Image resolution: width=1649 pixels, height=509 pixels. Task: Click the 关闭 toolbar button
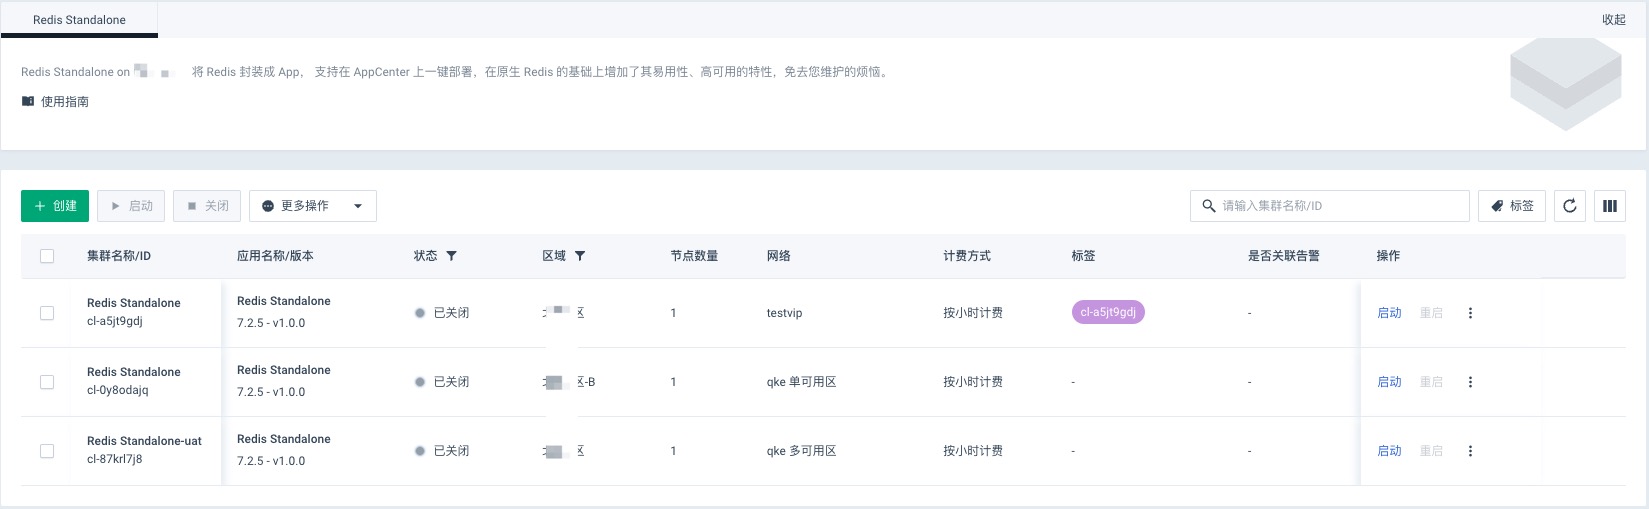coord(207,206)
